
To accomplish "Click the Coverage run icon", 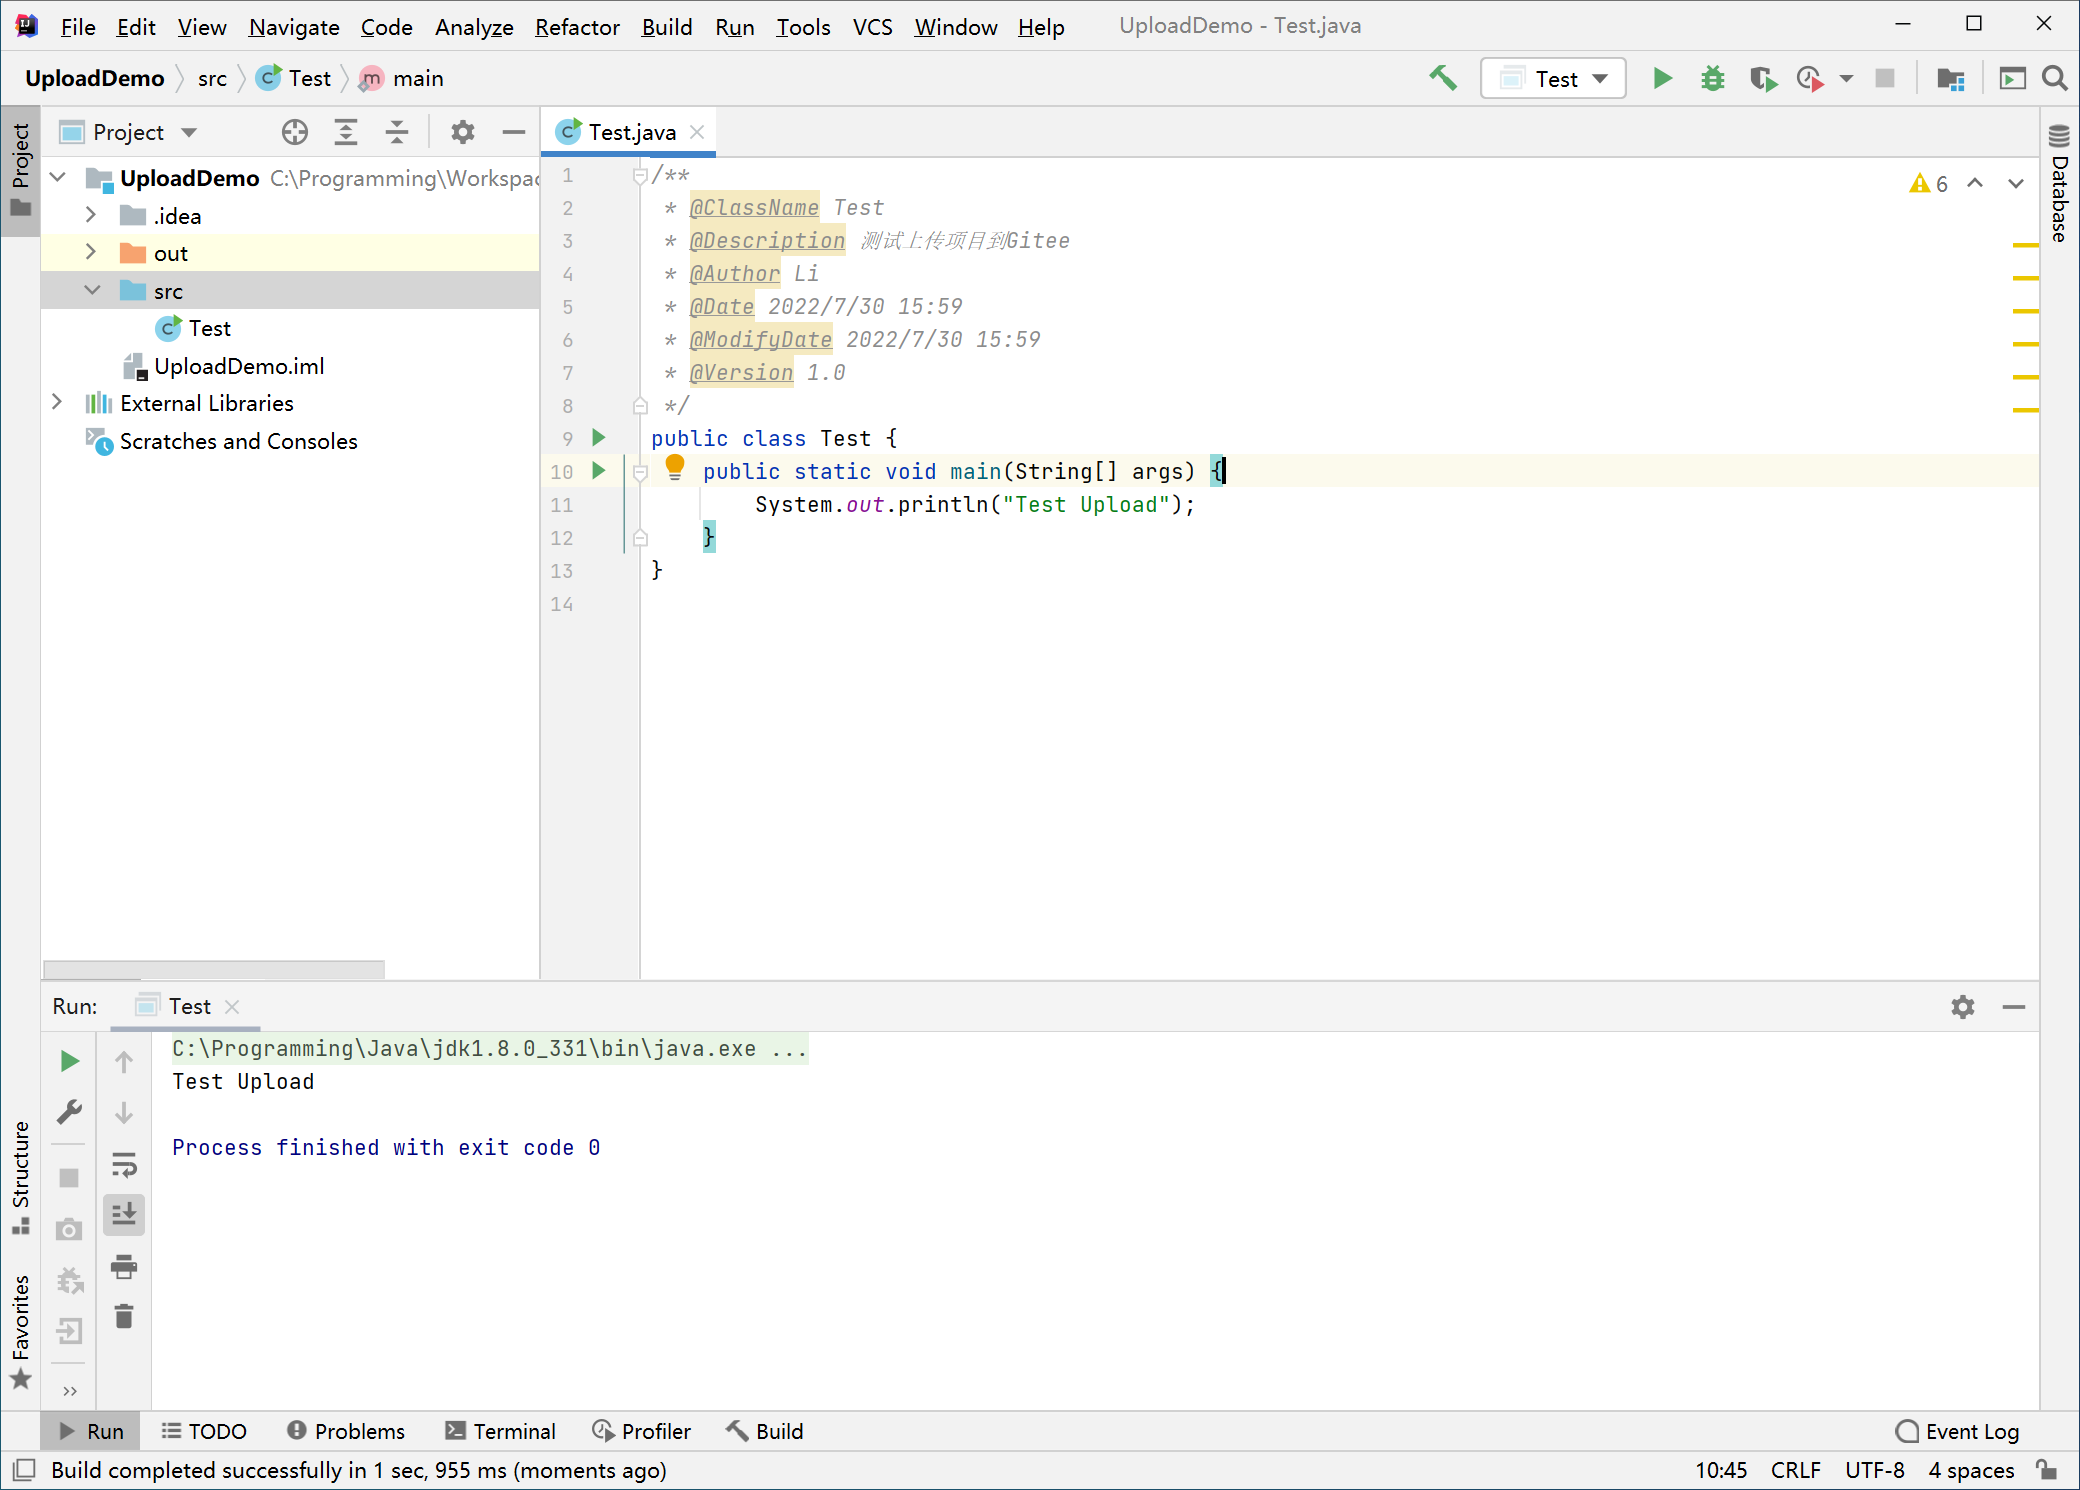I will (x=1762, y=76).
